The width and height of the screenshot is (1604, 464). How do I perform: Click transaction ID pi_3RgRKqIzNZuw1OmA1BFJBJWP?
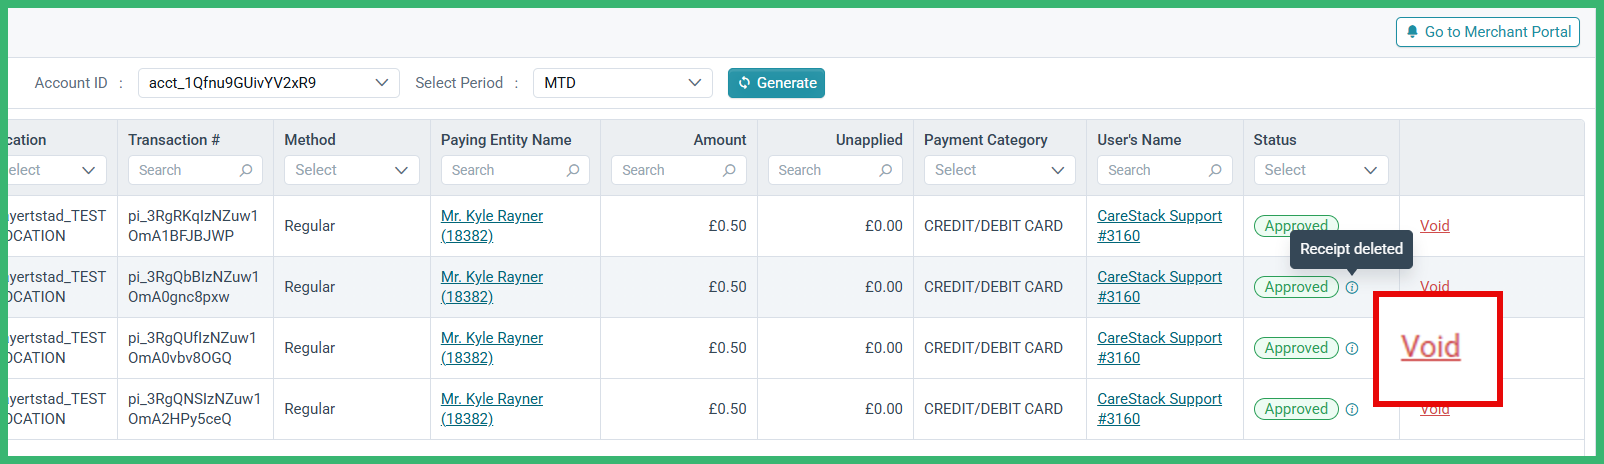click(193, 226)
